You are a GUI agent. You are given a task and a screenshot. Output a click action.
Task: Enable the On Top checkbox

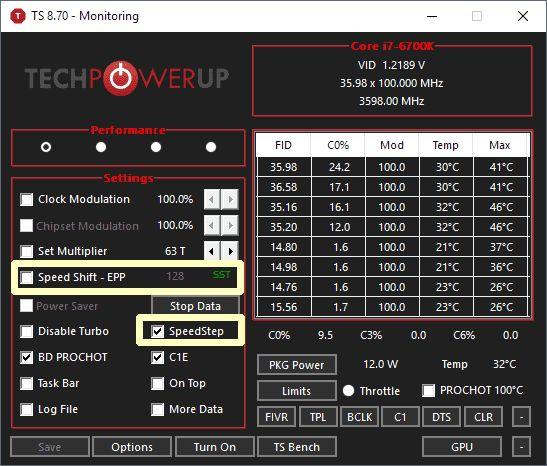[x=158, y=383]
